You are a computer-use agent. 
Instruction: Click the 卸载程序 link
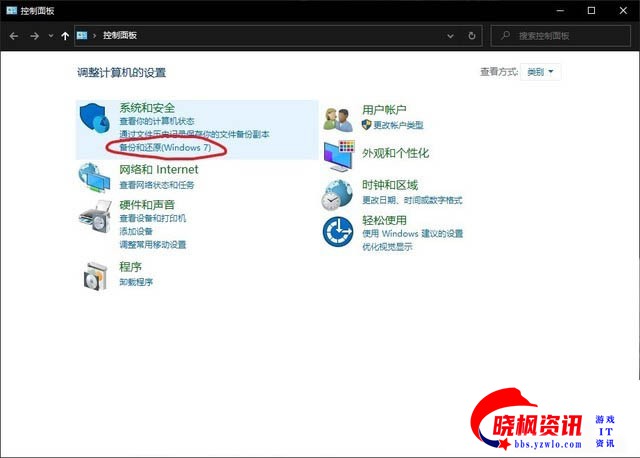tap(136, 282)
